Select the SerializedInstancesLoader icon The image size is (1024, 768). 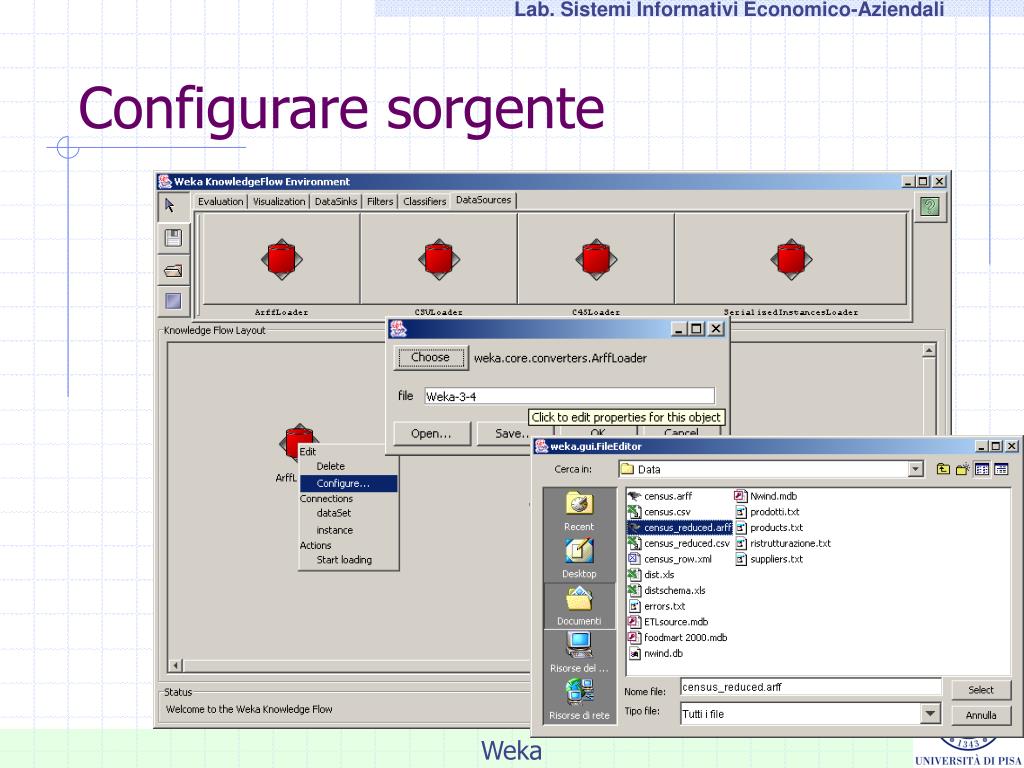(791, 259)
